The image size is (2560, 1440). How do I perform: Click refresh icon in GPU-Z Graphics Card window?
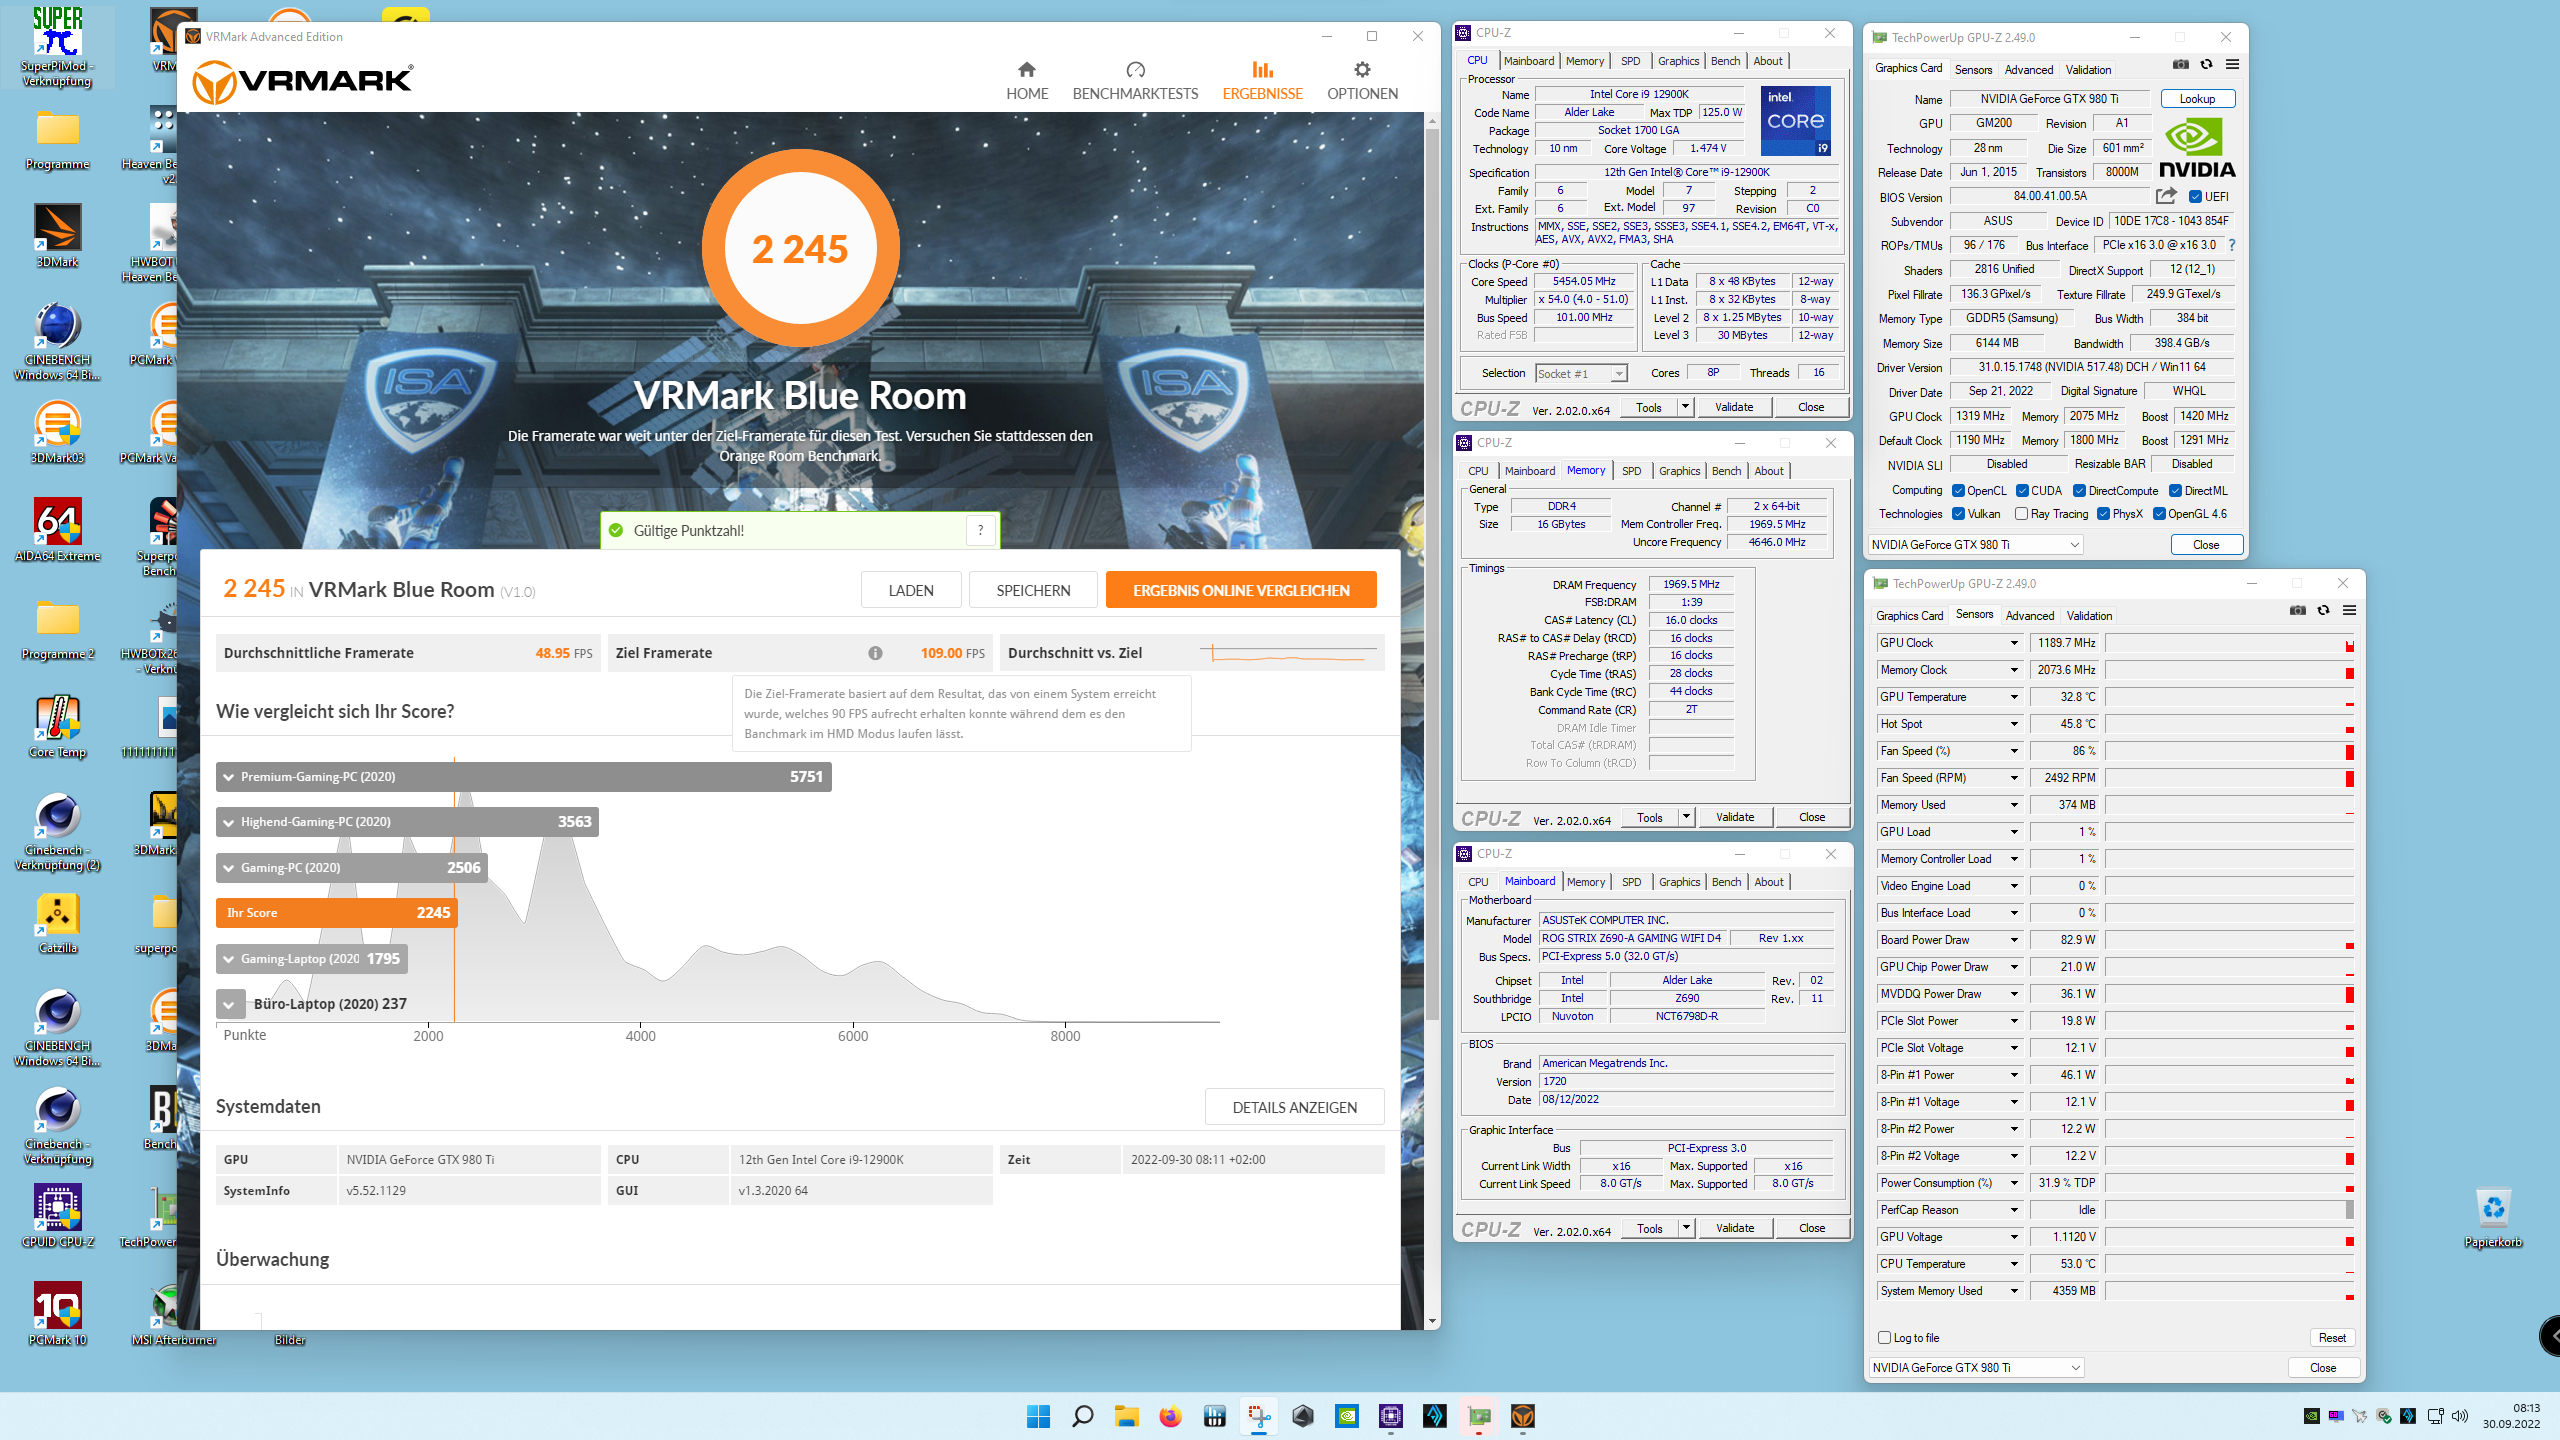[x=2206, y=65]
